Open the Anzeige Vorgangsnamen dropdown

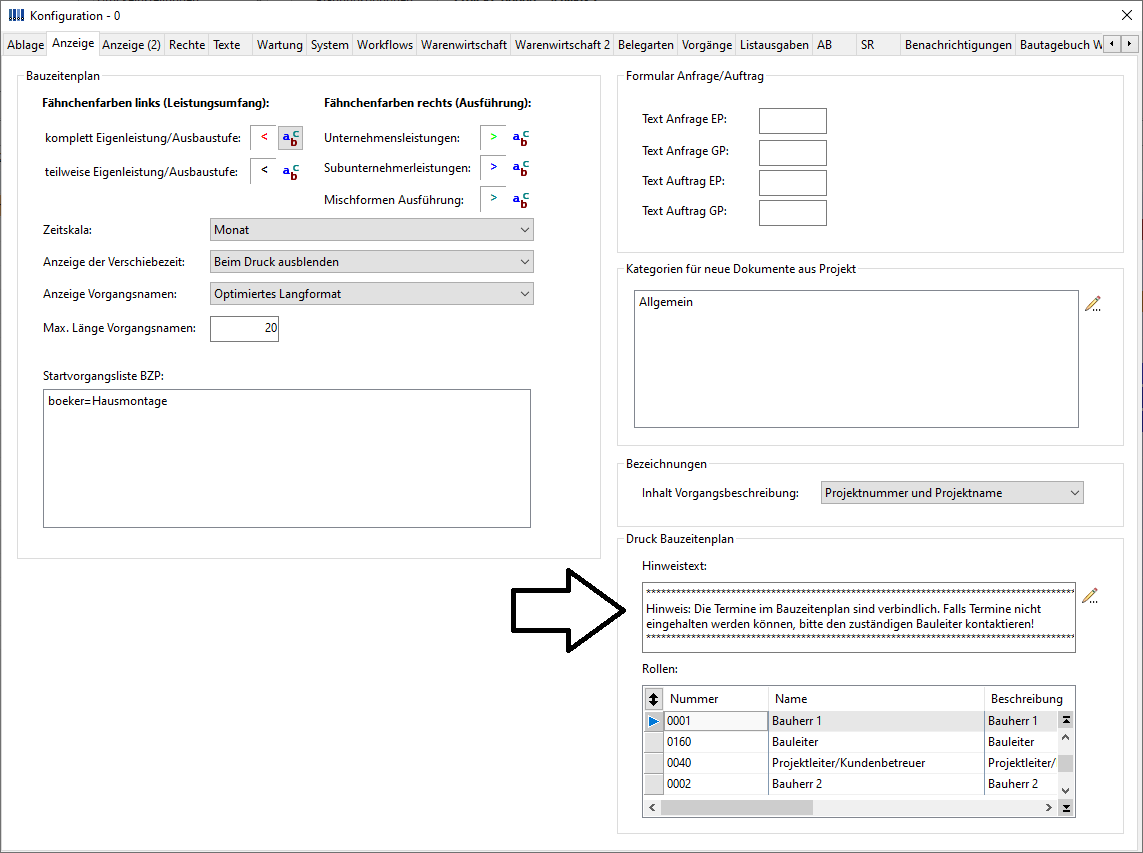372,294
